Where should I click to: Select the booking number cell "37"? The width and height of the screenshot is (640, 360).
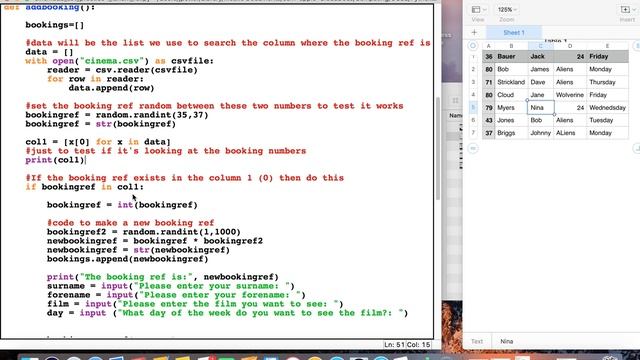489,133
